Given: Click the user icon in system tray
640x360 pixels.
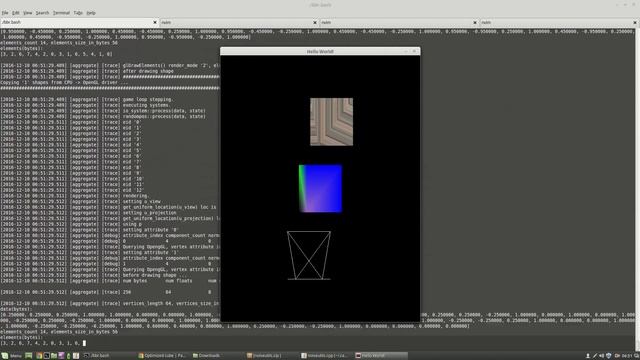Looking at the screenshot, I should 588,356.
